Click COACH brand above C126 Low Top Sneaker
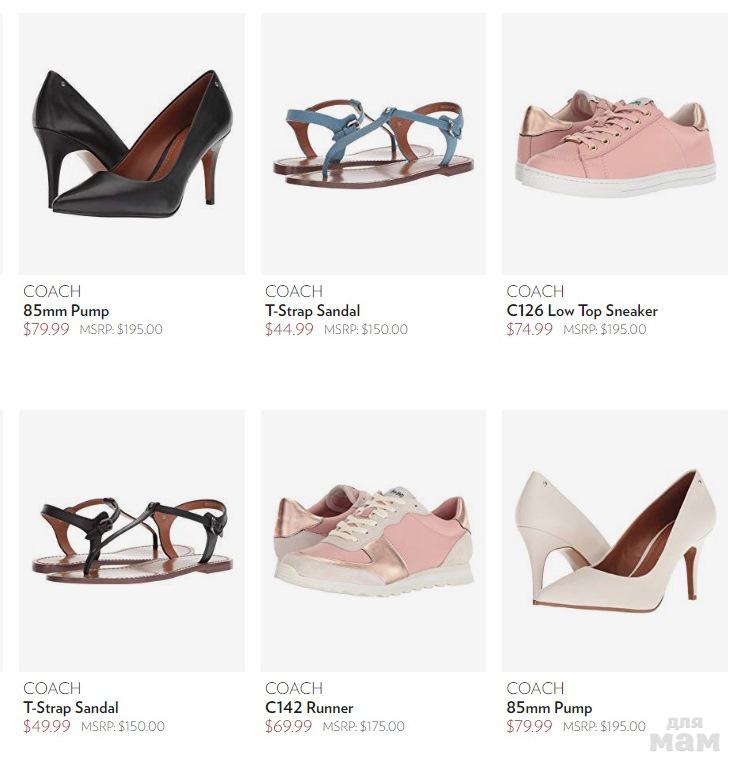Image resolution: width=735 pixels, height=766 pixels. (535, 291)
